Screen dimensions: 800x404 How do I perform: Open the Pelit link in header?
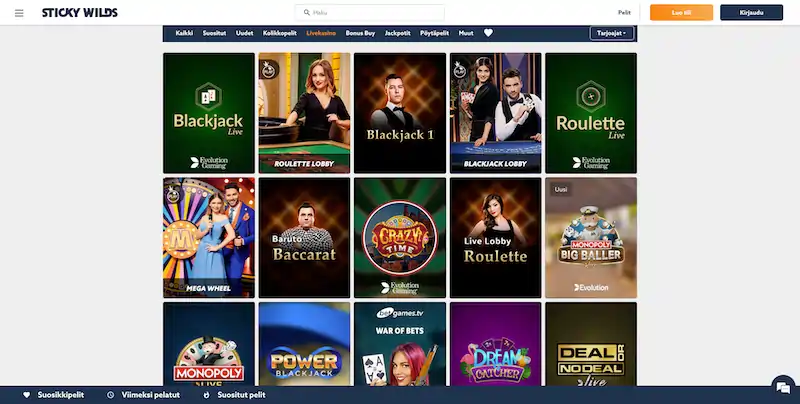click(x=624, y=12)
